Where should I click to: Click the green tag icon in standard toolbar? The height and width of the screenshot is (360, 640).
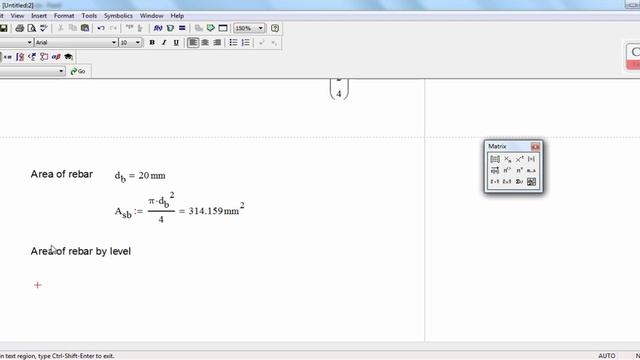coord(211,28)
